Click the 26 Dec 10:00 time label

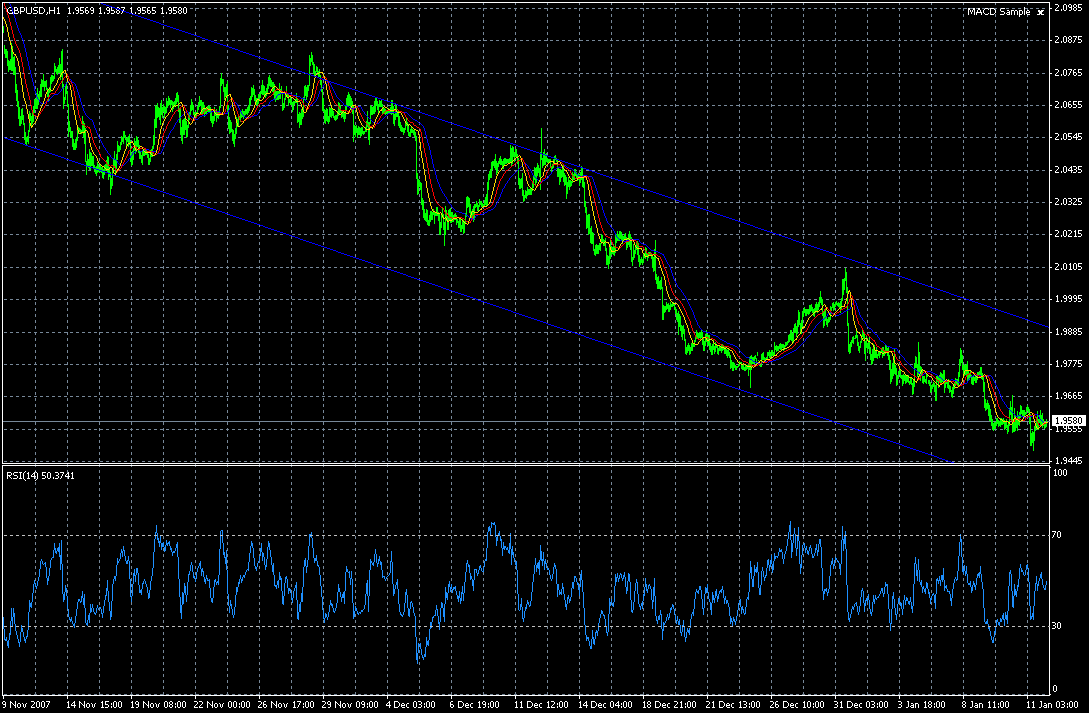pyautogui.click(x=799, y=705)
